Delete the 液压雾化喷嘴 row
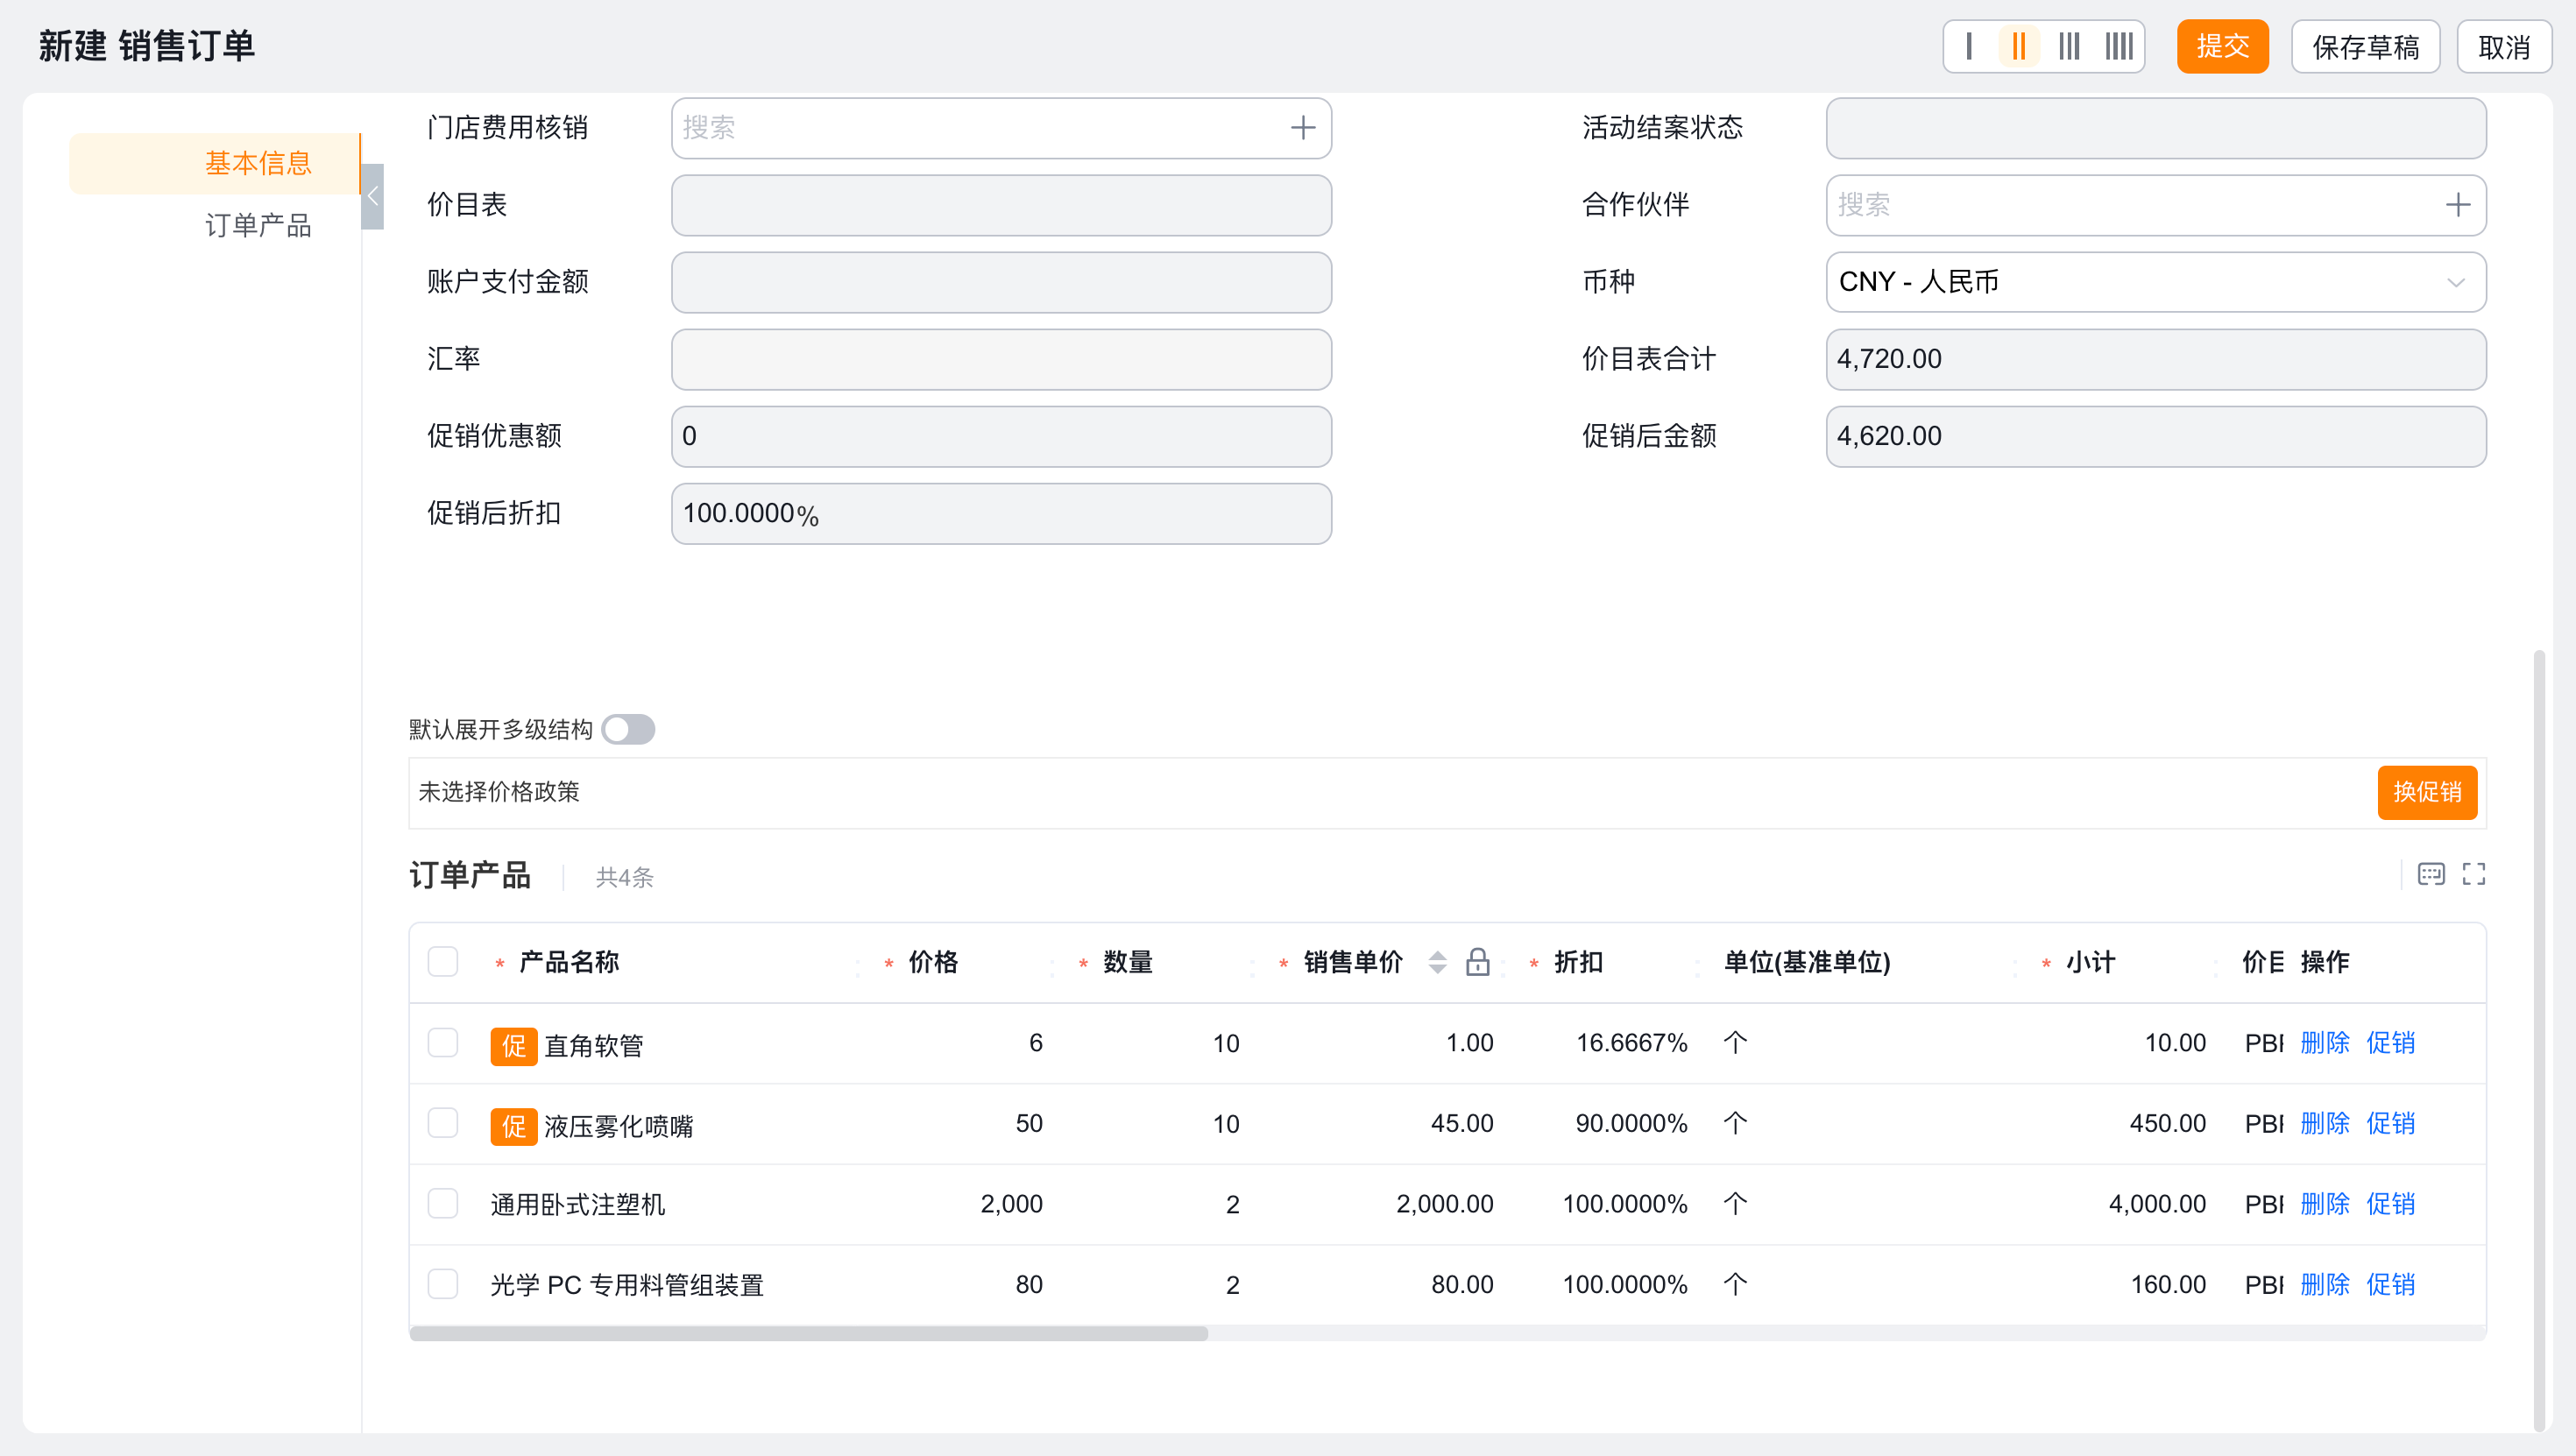2576x1456 pixels. point(2325,1123)
